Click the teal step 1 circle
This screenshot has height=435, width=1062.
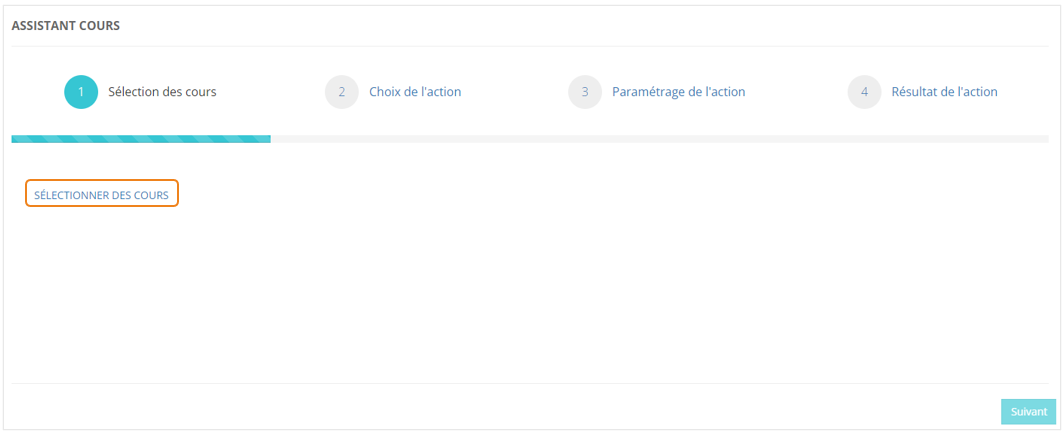[81, 92]
